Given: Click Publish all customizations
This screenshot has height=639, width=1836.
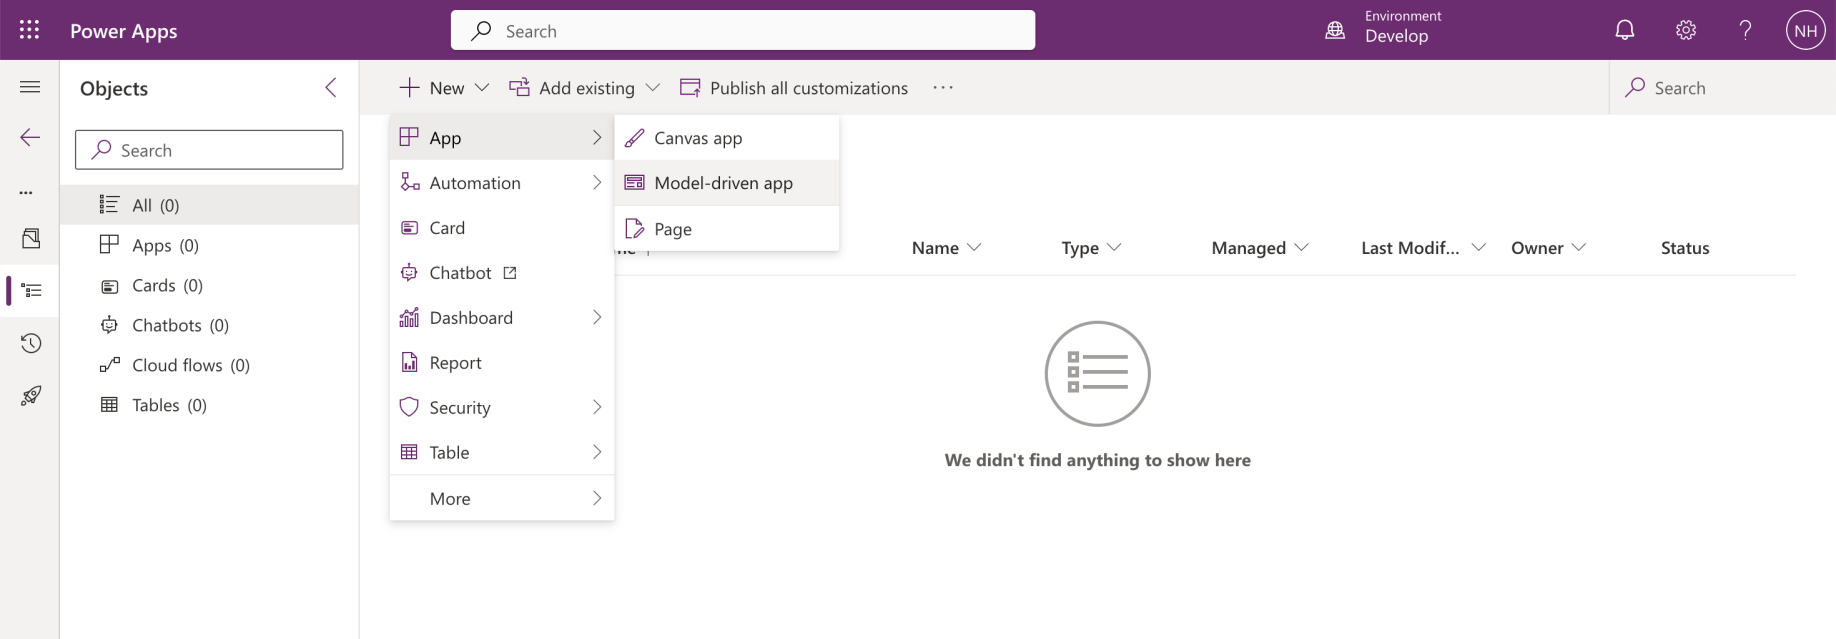Looking at the screenshot, I should tap(794, 88).
